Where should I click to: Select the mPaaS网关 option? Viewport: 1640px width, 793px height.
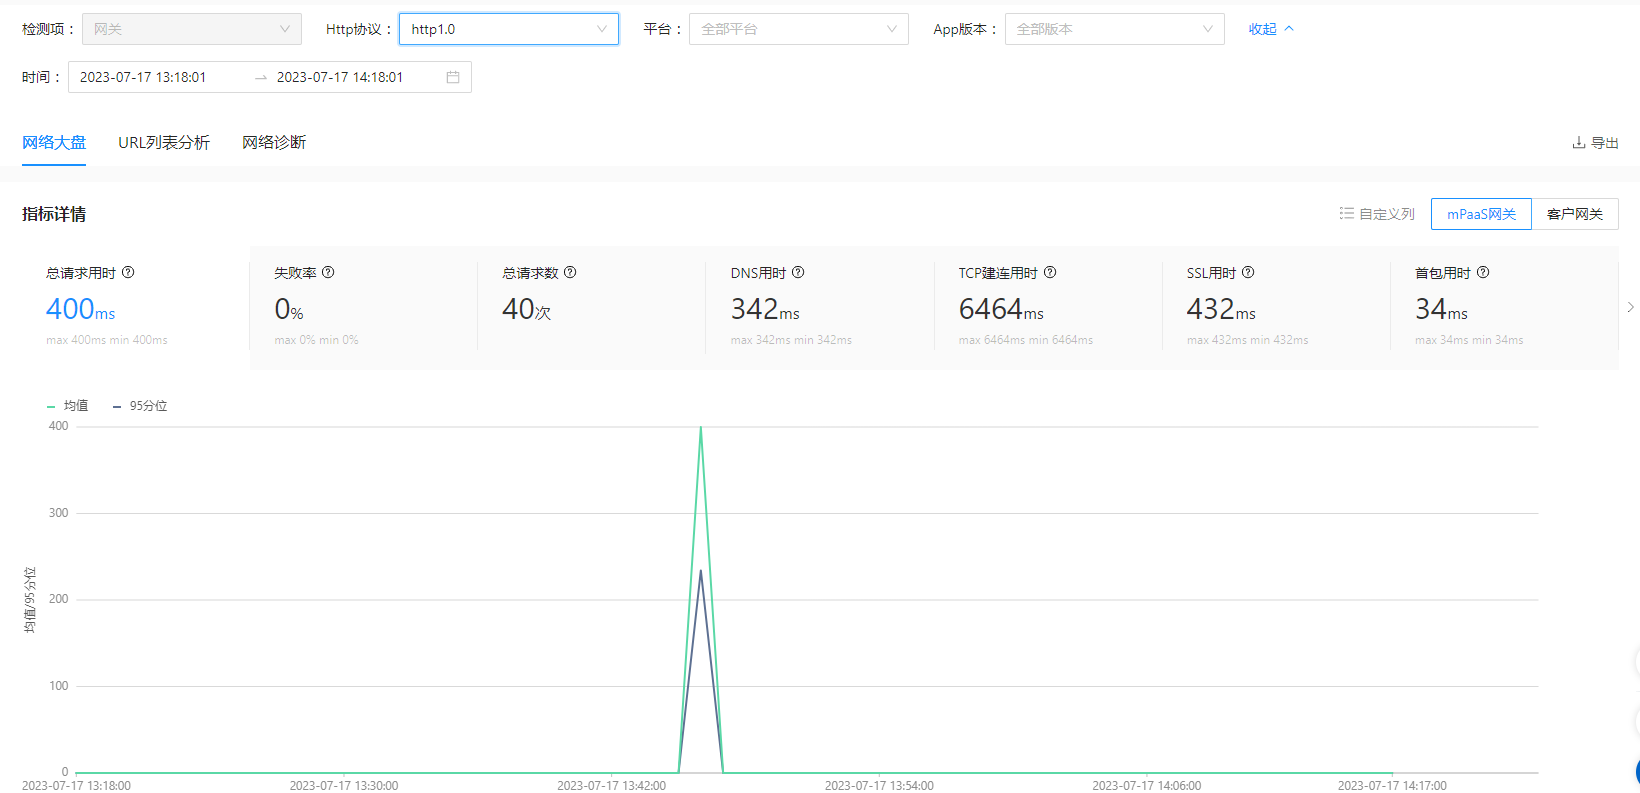coord(1481,214)
